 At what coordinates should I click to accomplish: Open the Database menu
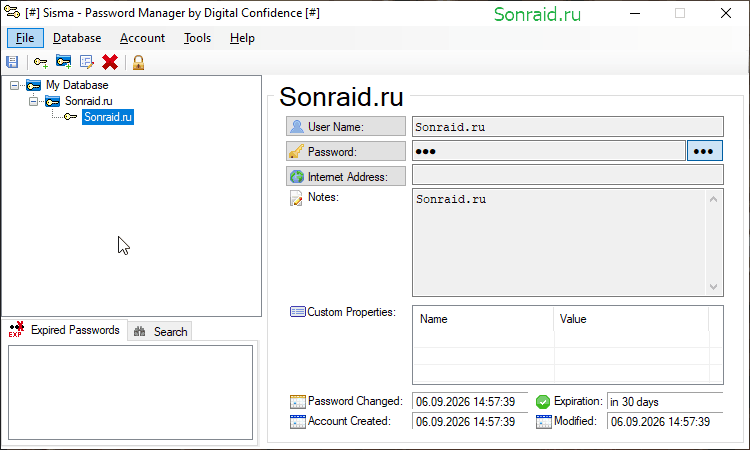77,38
